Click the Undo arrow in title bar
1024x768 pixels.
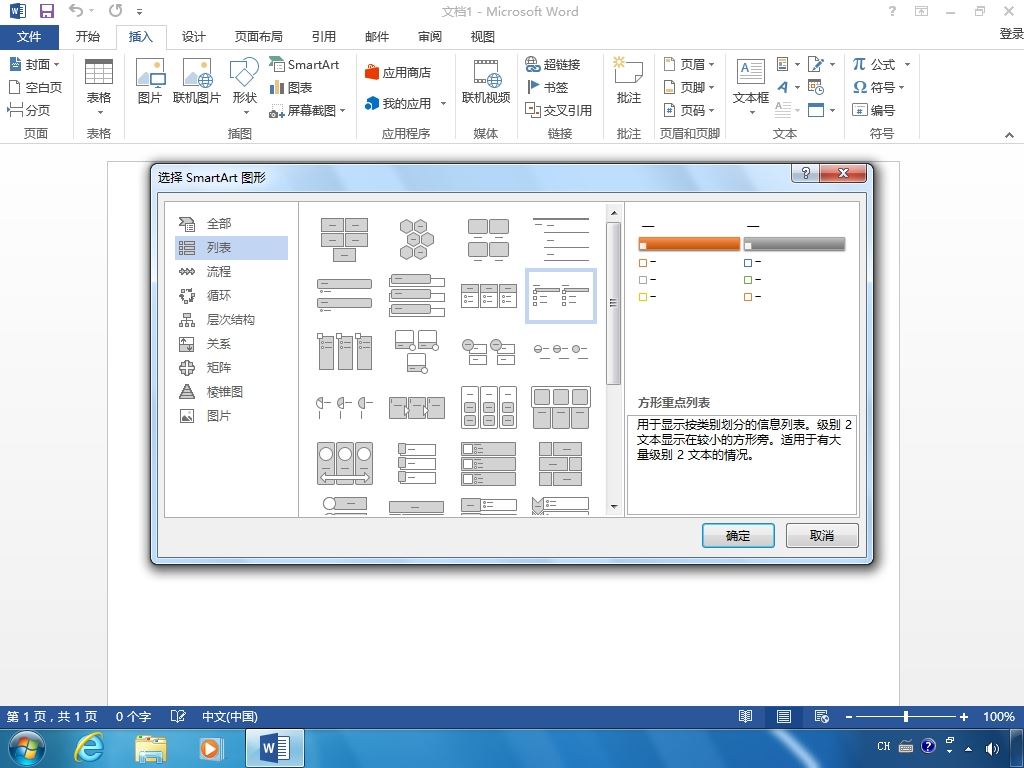[x=76, y=10]
